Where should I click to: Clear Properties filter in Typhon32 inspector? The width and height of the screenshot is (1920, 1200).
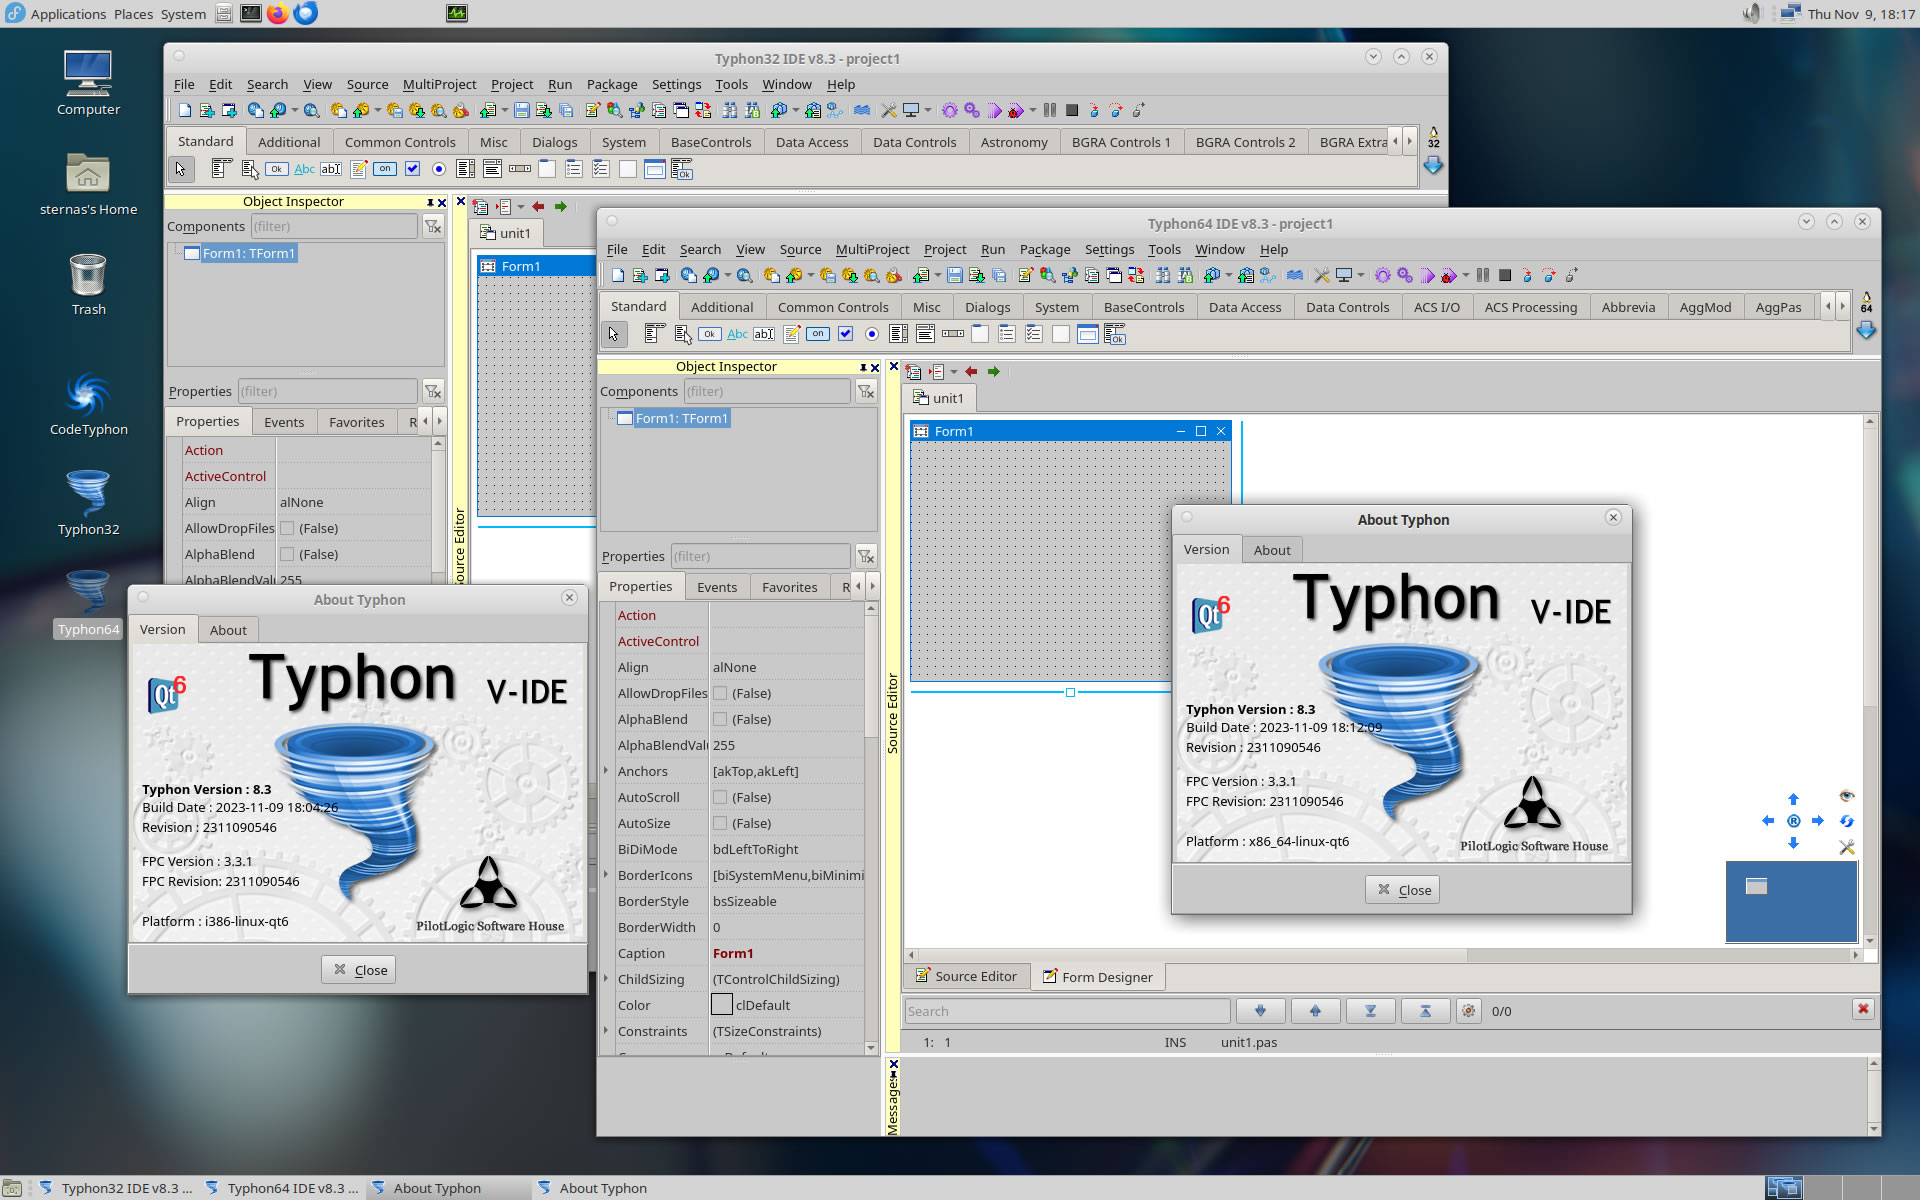433,391
